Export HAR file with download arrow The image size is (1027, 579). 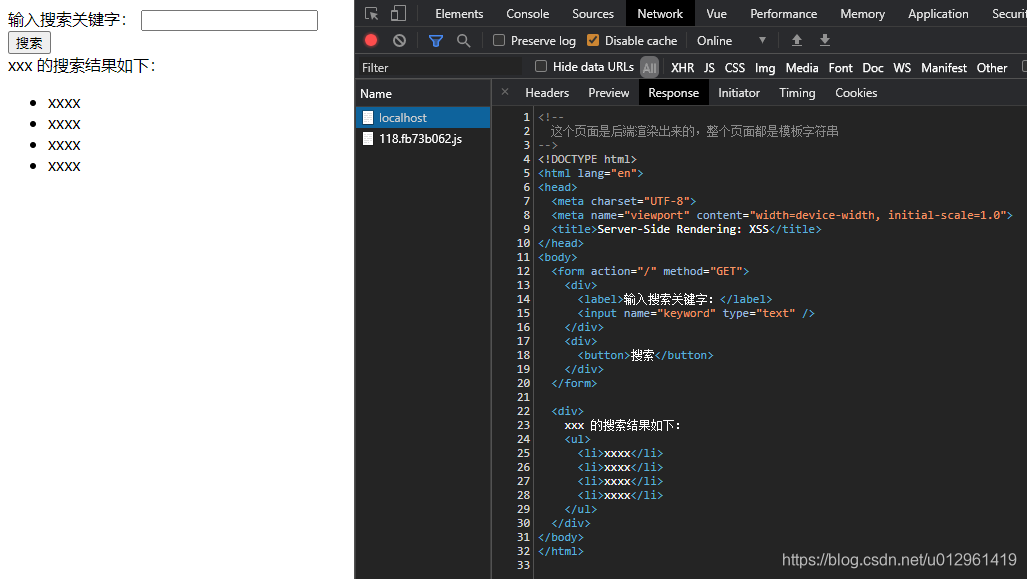pyautogui.click(x=825, y=41)
